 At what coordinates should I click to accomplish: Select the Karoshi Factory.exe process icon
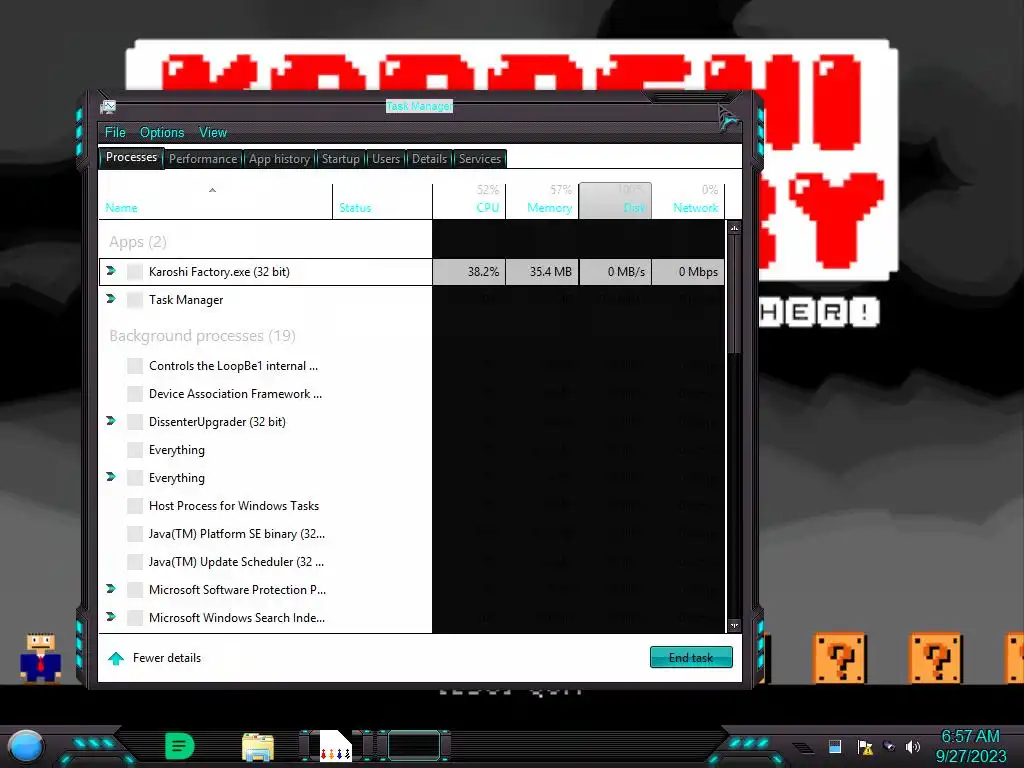pos(135,272)
